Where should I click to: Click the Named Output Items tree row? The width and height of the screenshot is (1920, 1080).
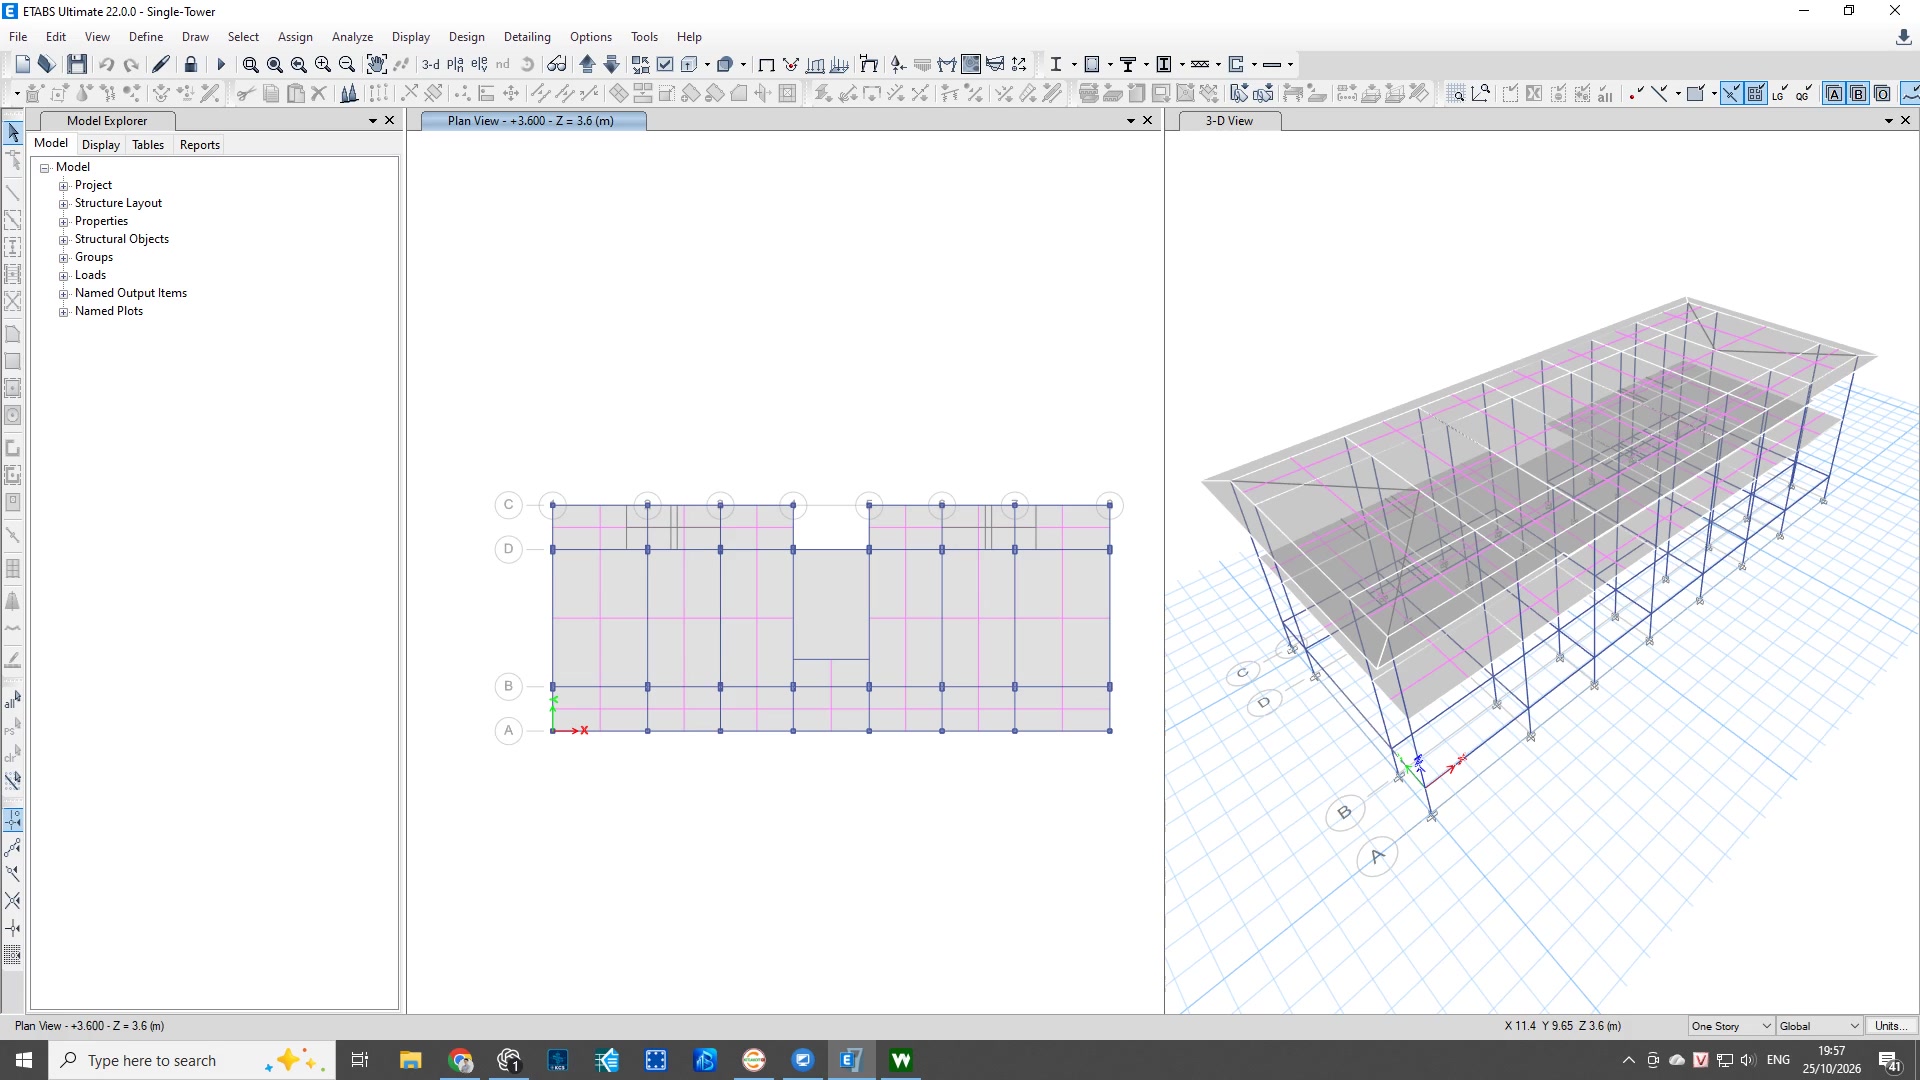point(131,293)
